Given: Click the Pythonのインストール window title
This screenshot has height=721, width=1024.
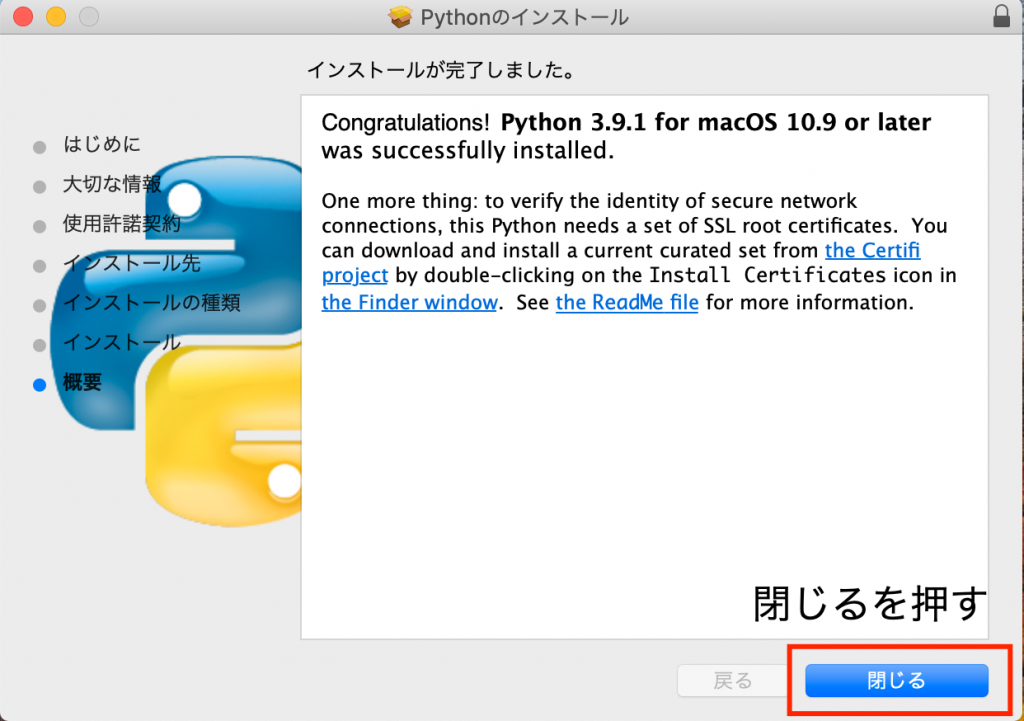Looking at the screenshot, I should pos(524,17).
